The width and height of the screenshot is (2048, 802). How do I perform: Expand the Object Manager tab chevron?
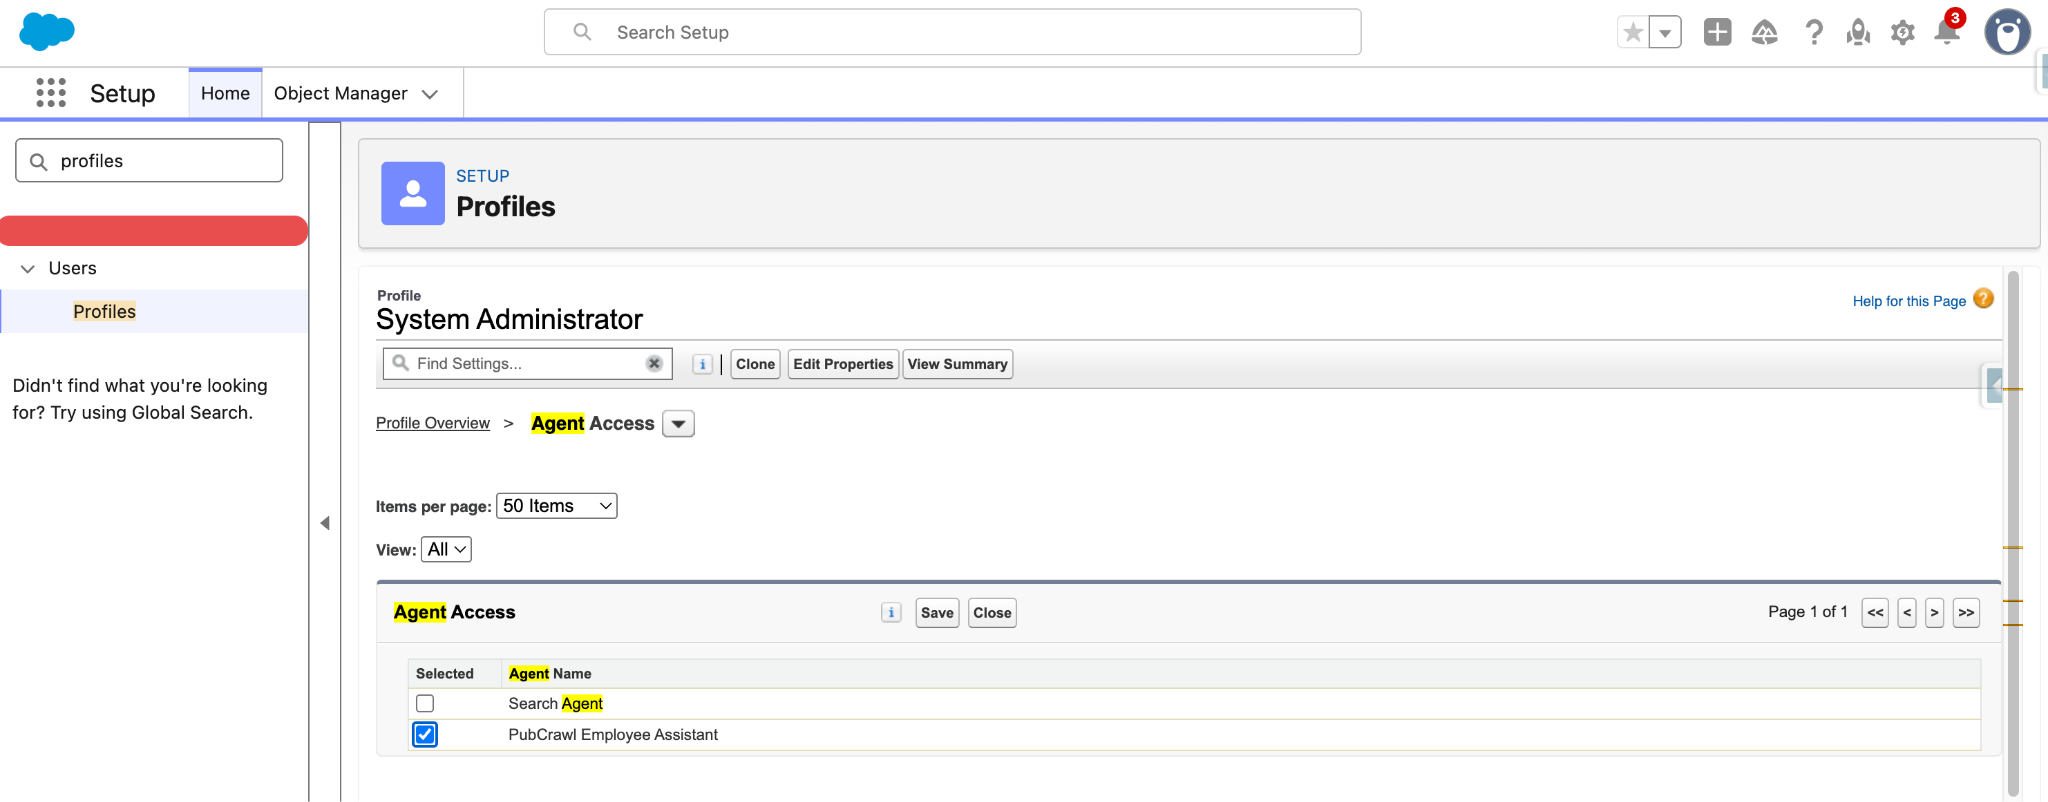click(x=430, y=94)
